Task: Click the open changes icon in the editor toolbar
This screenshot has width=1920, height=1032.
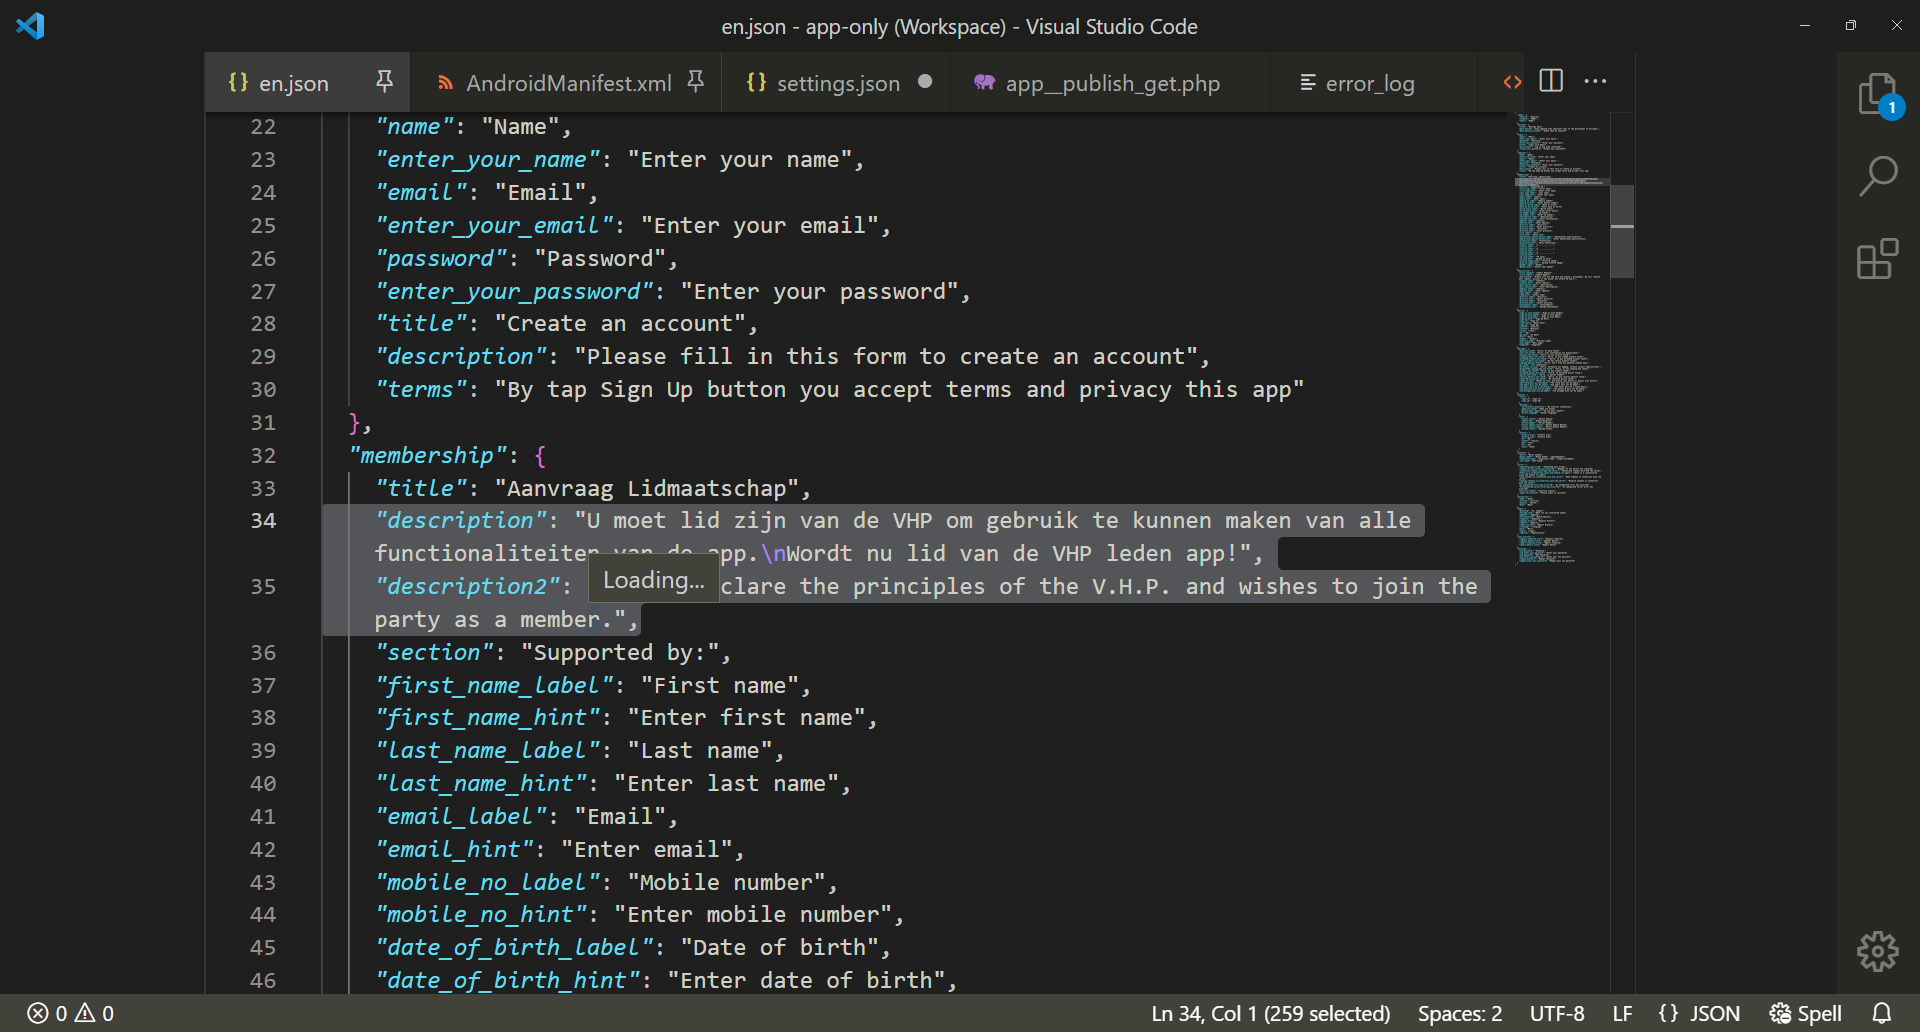Action: [1512, 82]
